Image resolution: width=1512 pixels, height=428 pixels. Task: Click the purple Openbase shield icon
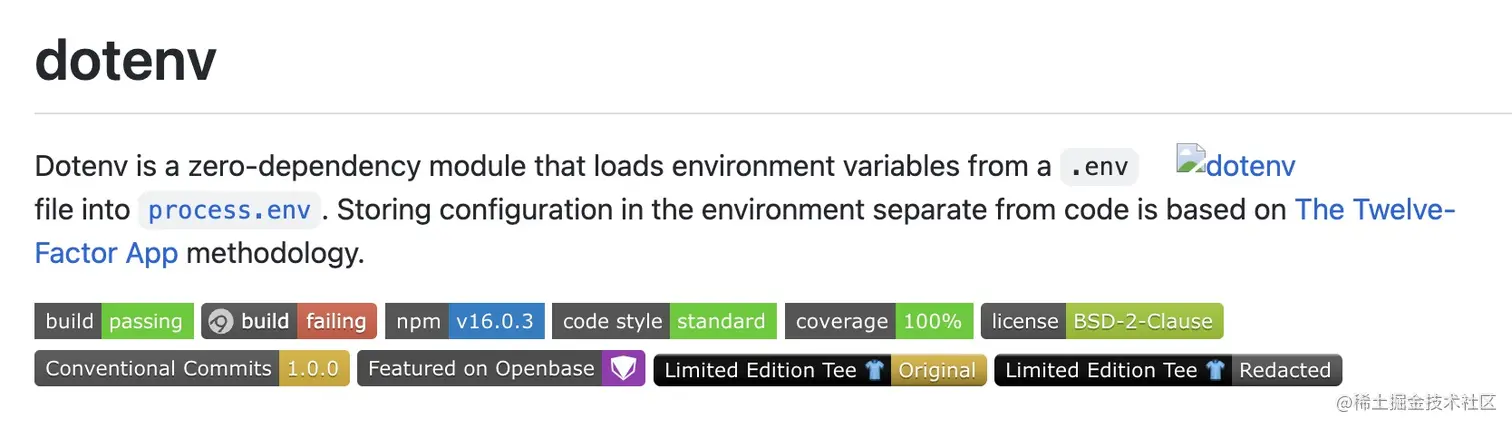(x=623, y=369)
